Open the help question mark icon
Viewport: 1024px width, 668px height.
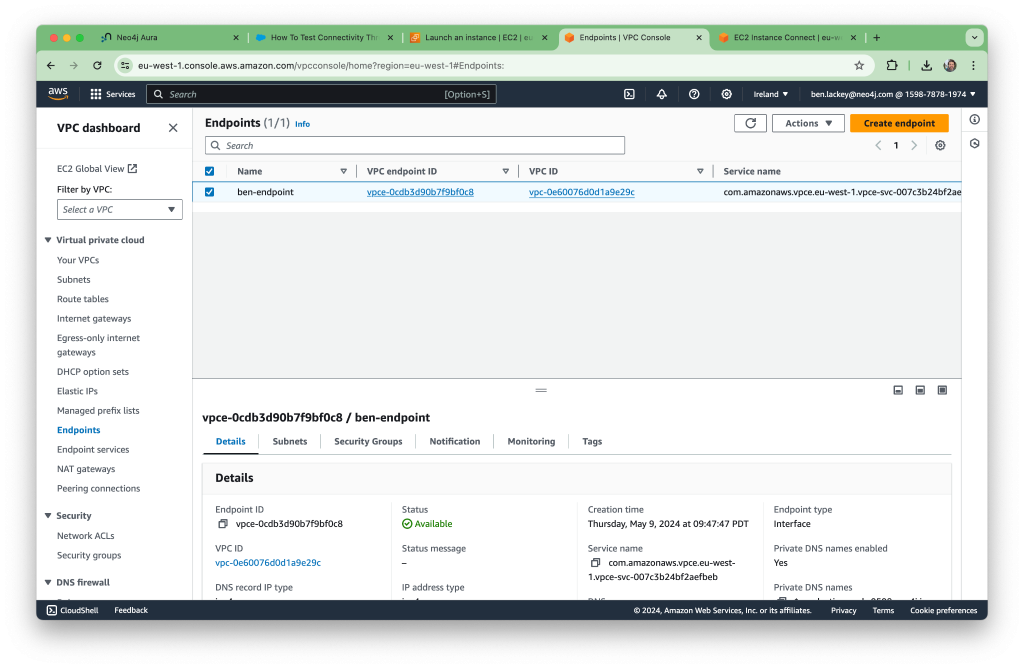(x=694, y=94)
